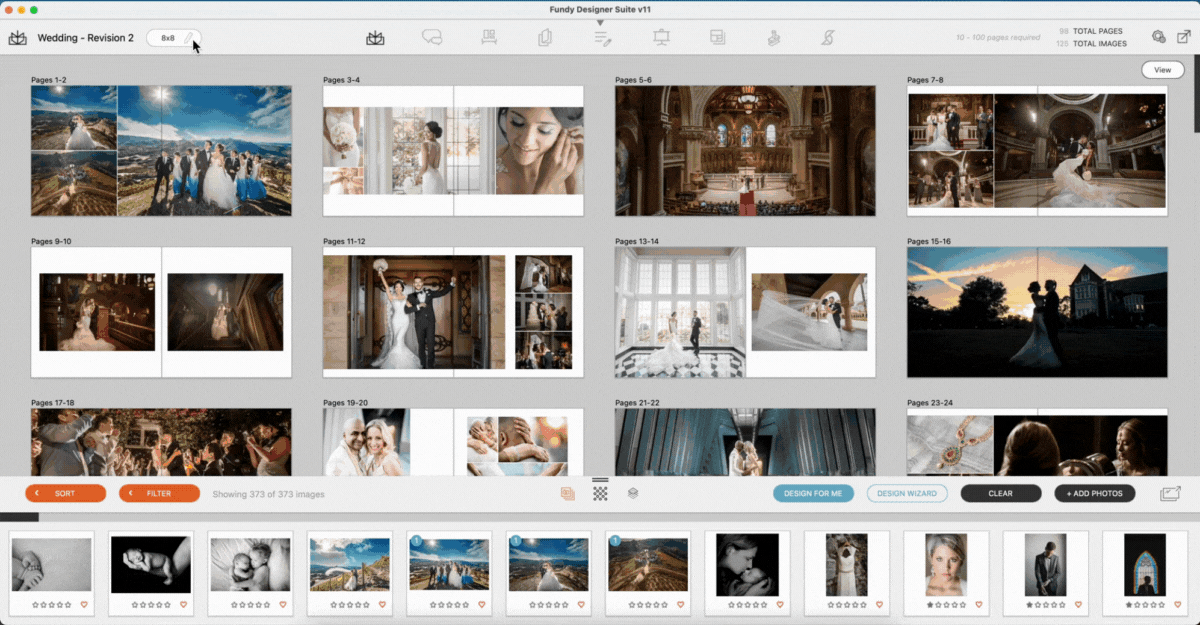Select the Pages 21-22 spread

745,442
